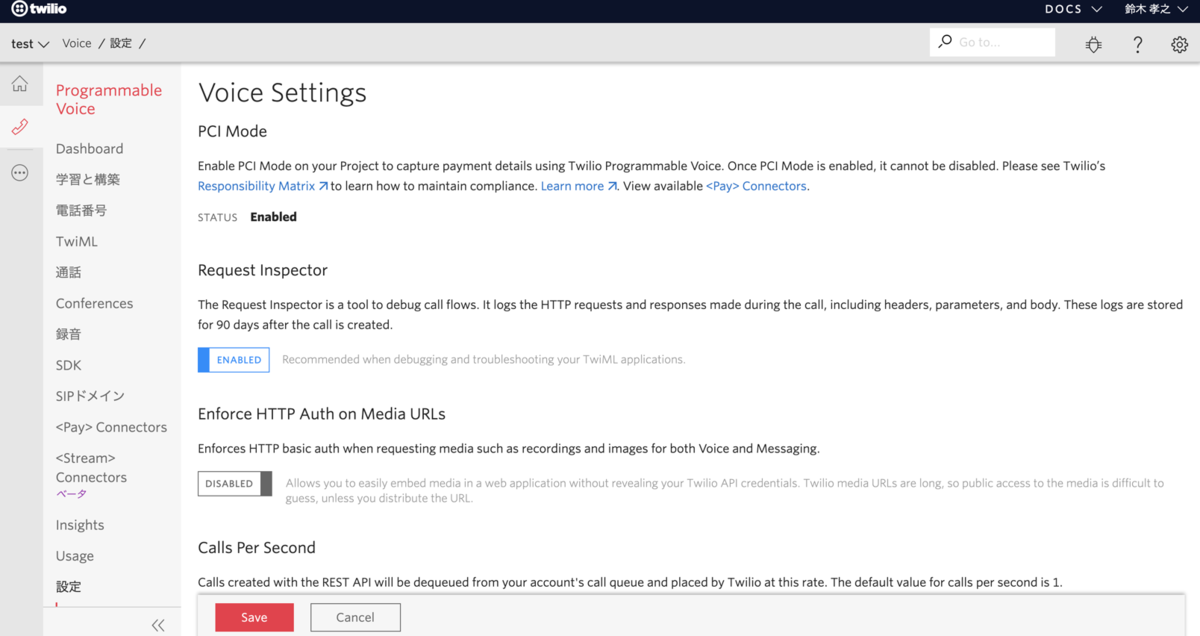Open 通話 in the sidebar
Image resolution: width=1200 pixels, height=636 pixels.
click(x=69, y=273)
